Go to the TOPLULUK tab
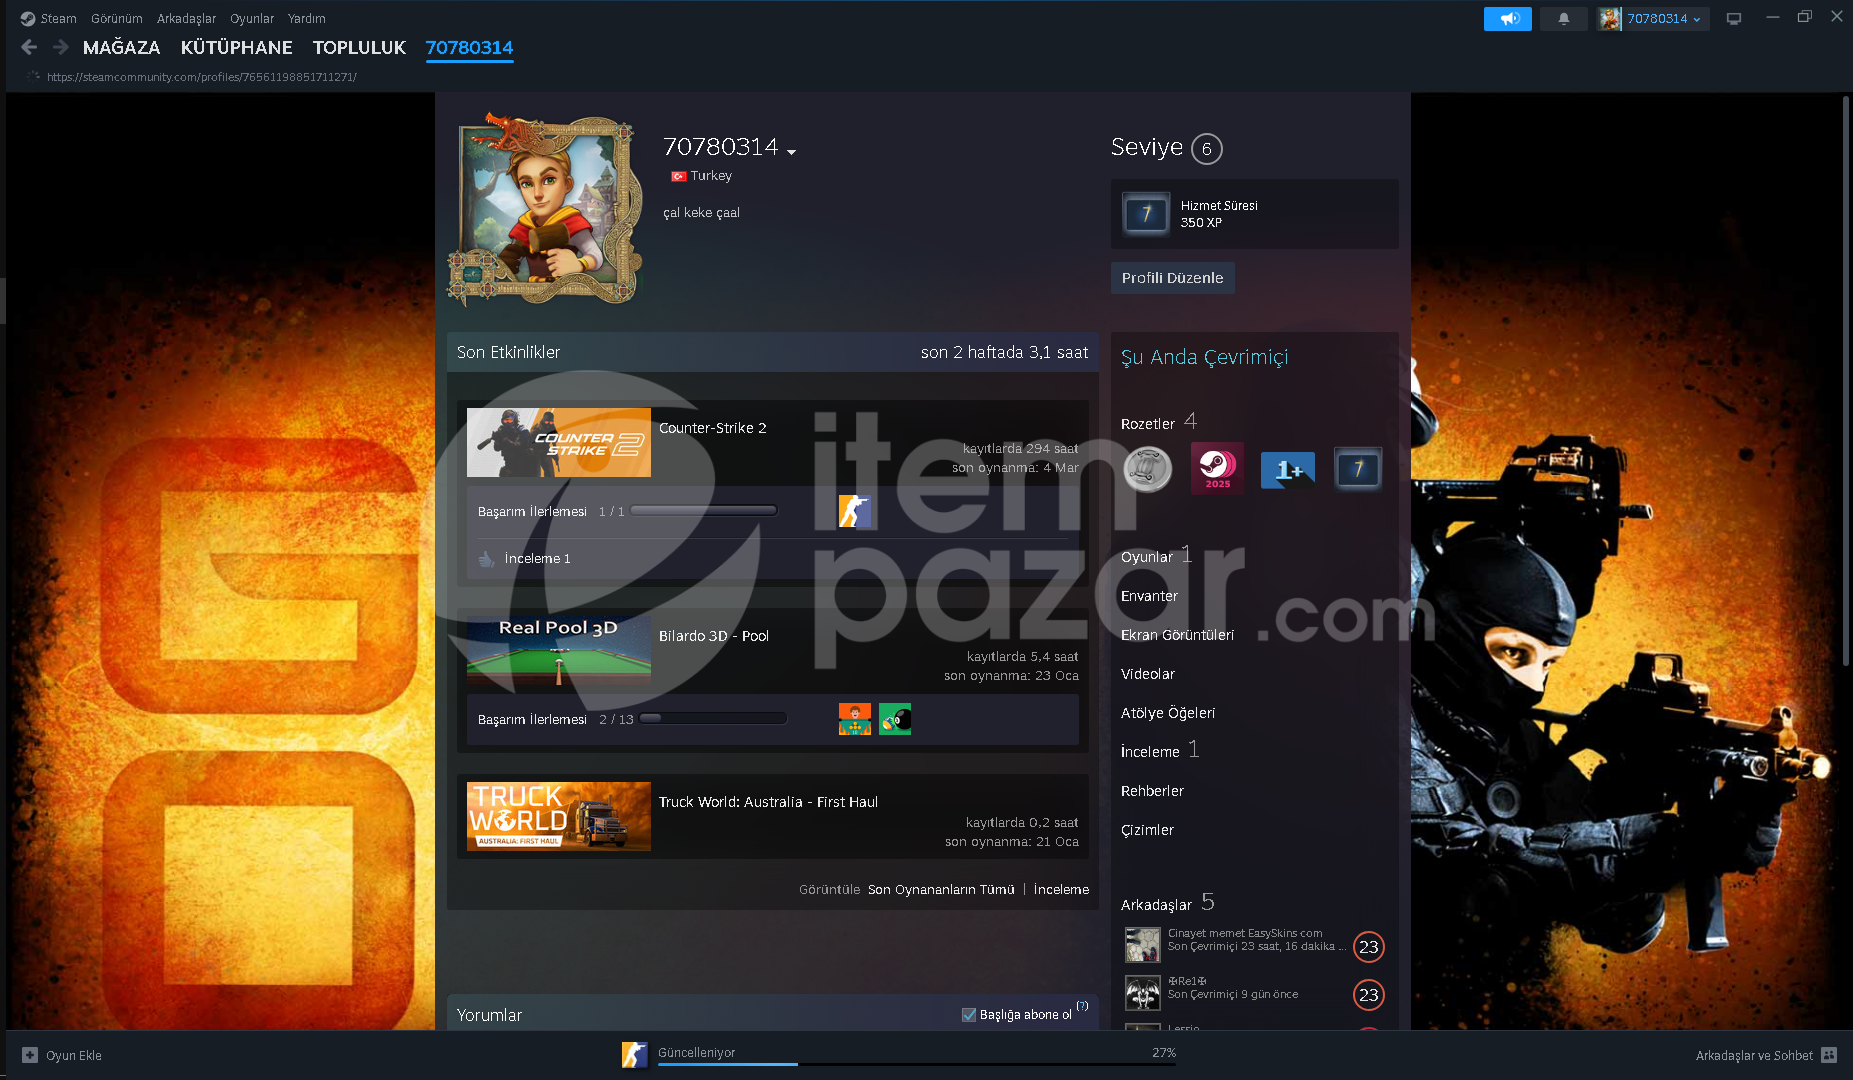This screenshot has height=1080, width=1853. coord(359,47)
